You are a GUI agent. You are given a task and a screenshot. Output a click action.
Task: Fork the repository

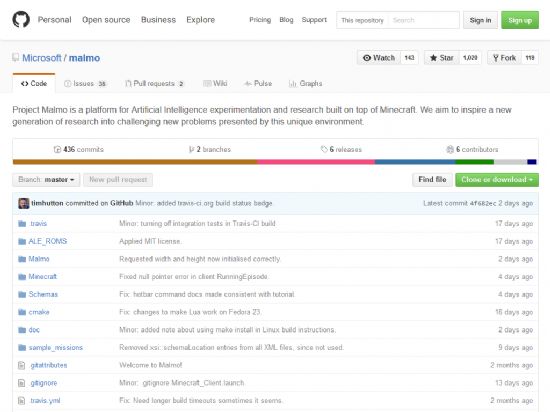click(504, 58)
